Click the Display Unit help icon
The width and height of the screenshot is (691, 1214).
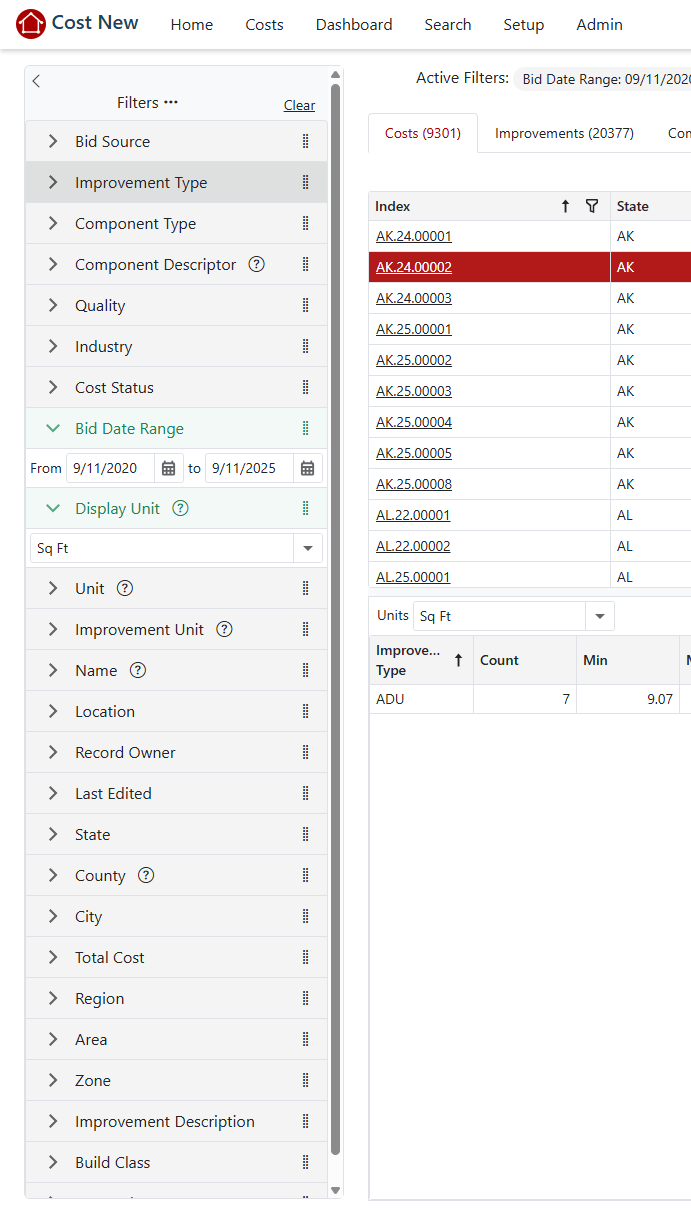tap(180, 509)
